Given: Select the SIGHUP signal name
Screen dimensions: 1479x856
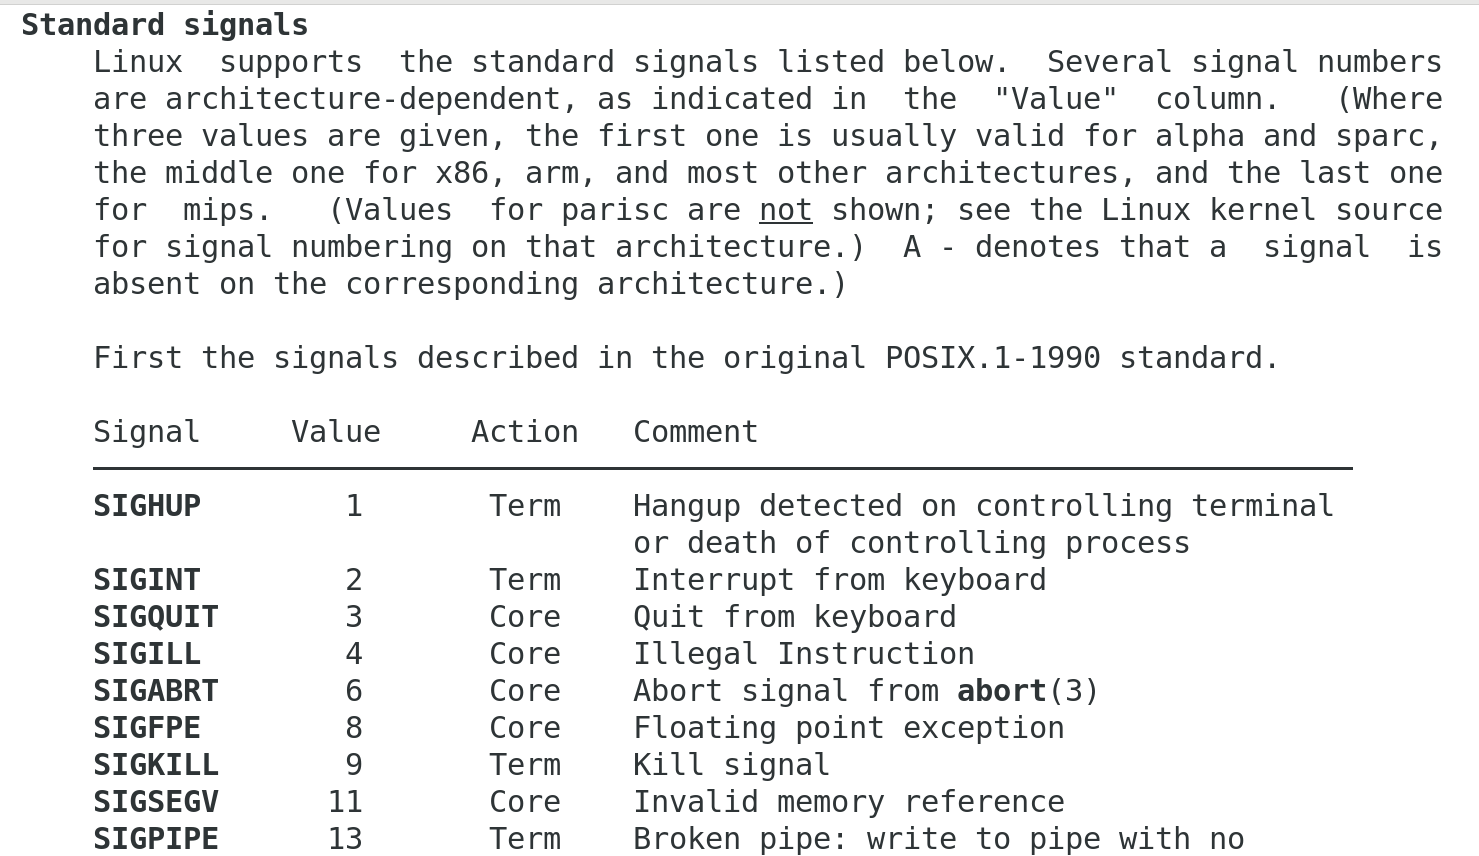Looking at the screenshot, I should 147,506.
